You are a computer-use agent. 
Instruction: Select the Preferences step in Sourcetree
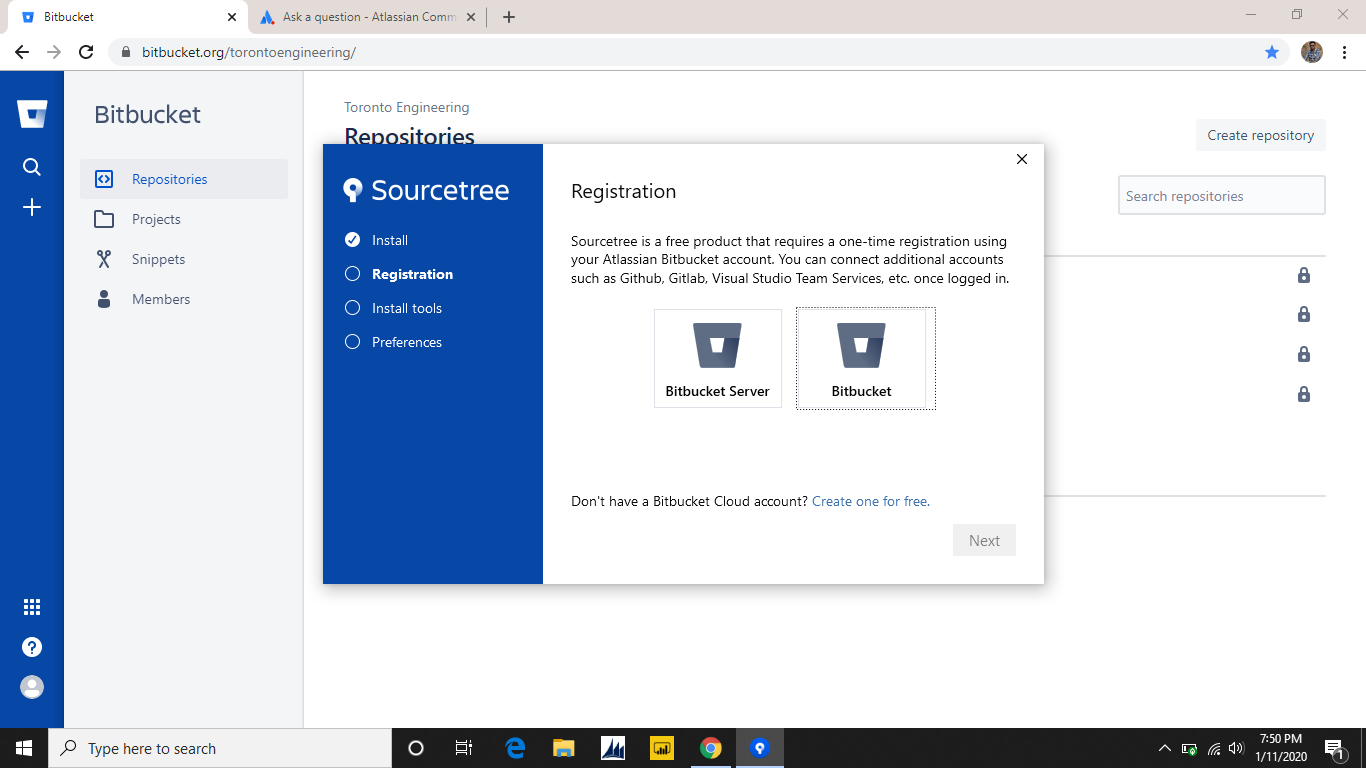coord(393,342)
